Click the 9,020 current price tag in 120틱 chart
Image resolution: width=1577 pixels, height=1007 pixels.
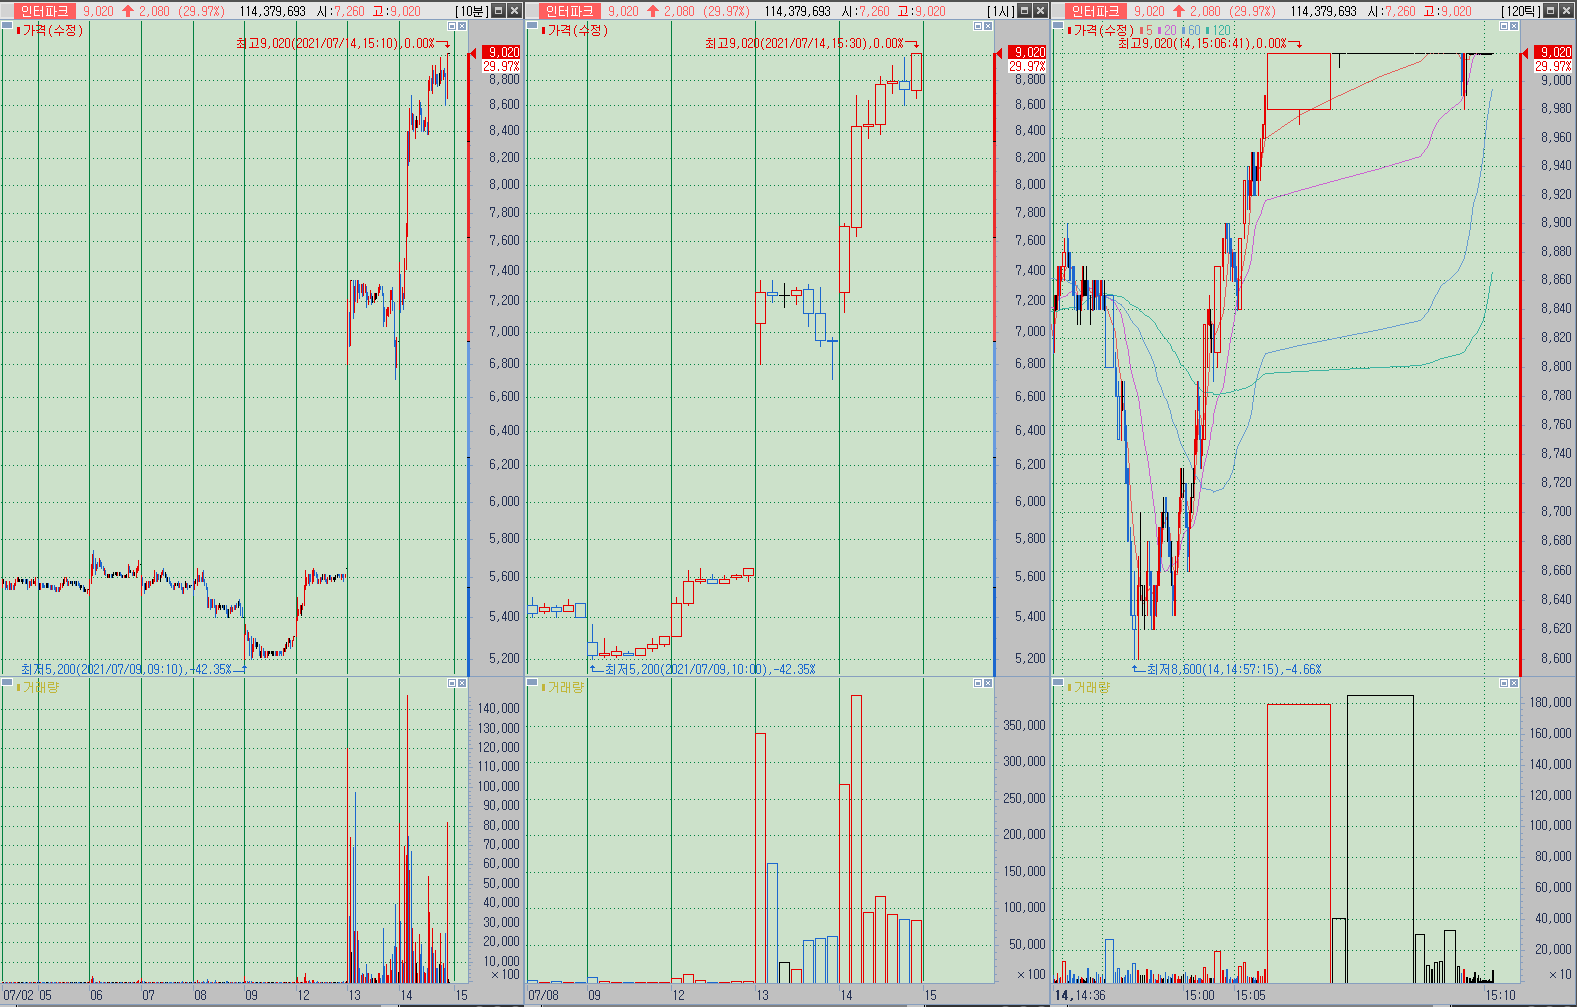[1553, 52]
